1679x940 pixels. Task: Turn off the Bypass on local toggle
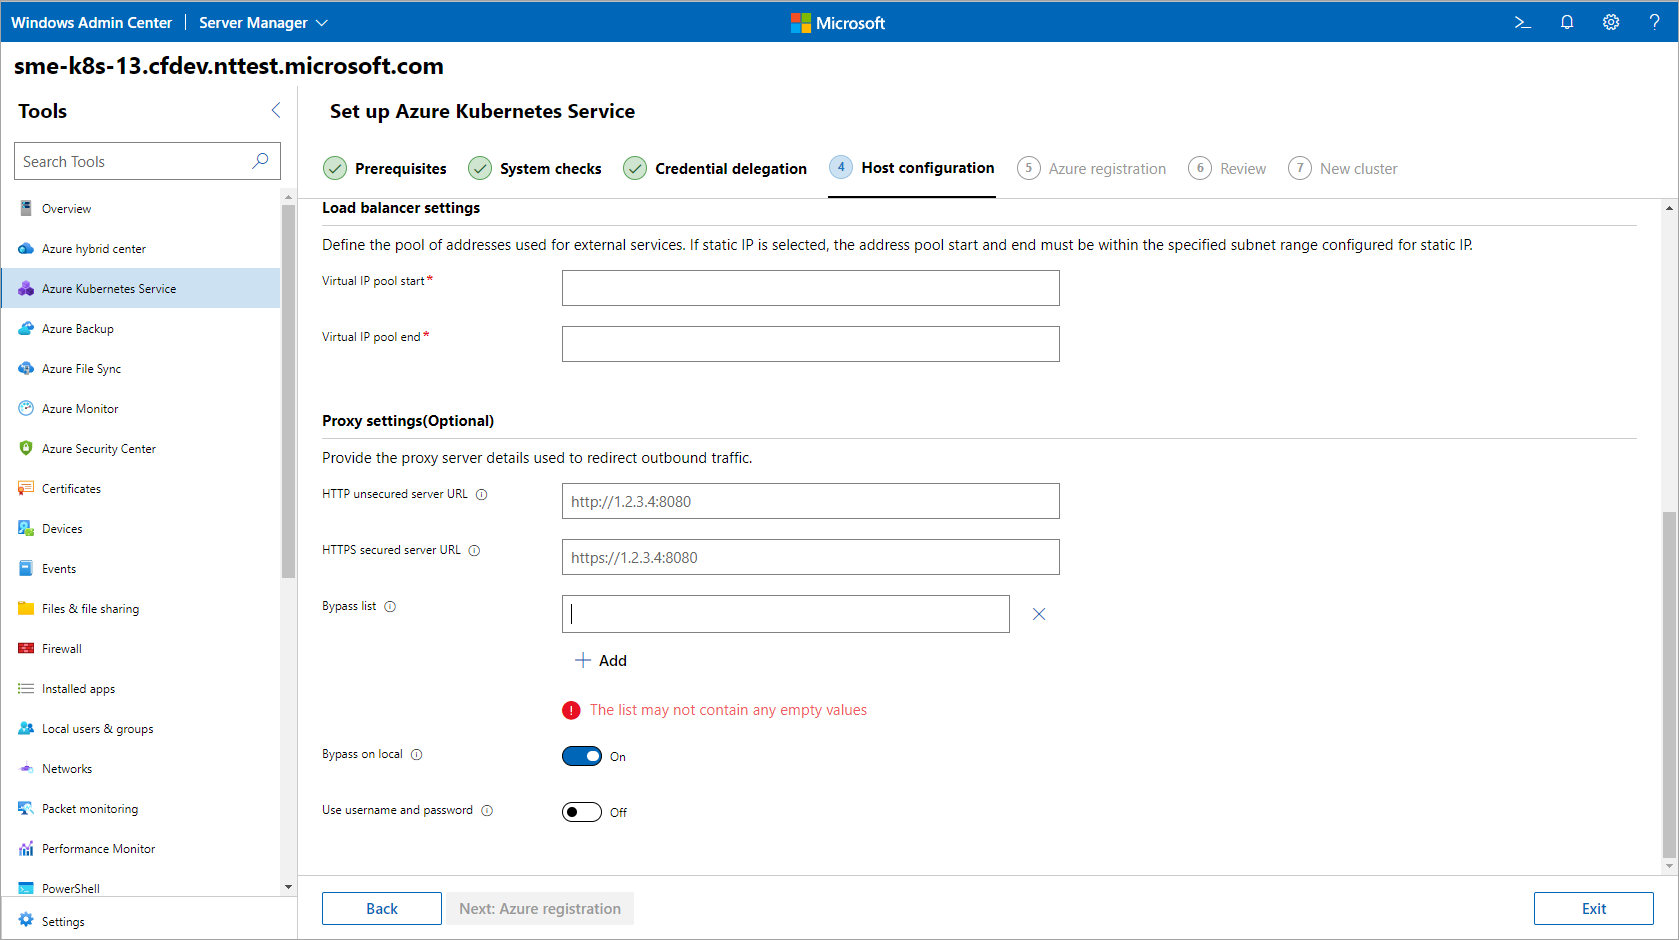click(x=581, y=756)
